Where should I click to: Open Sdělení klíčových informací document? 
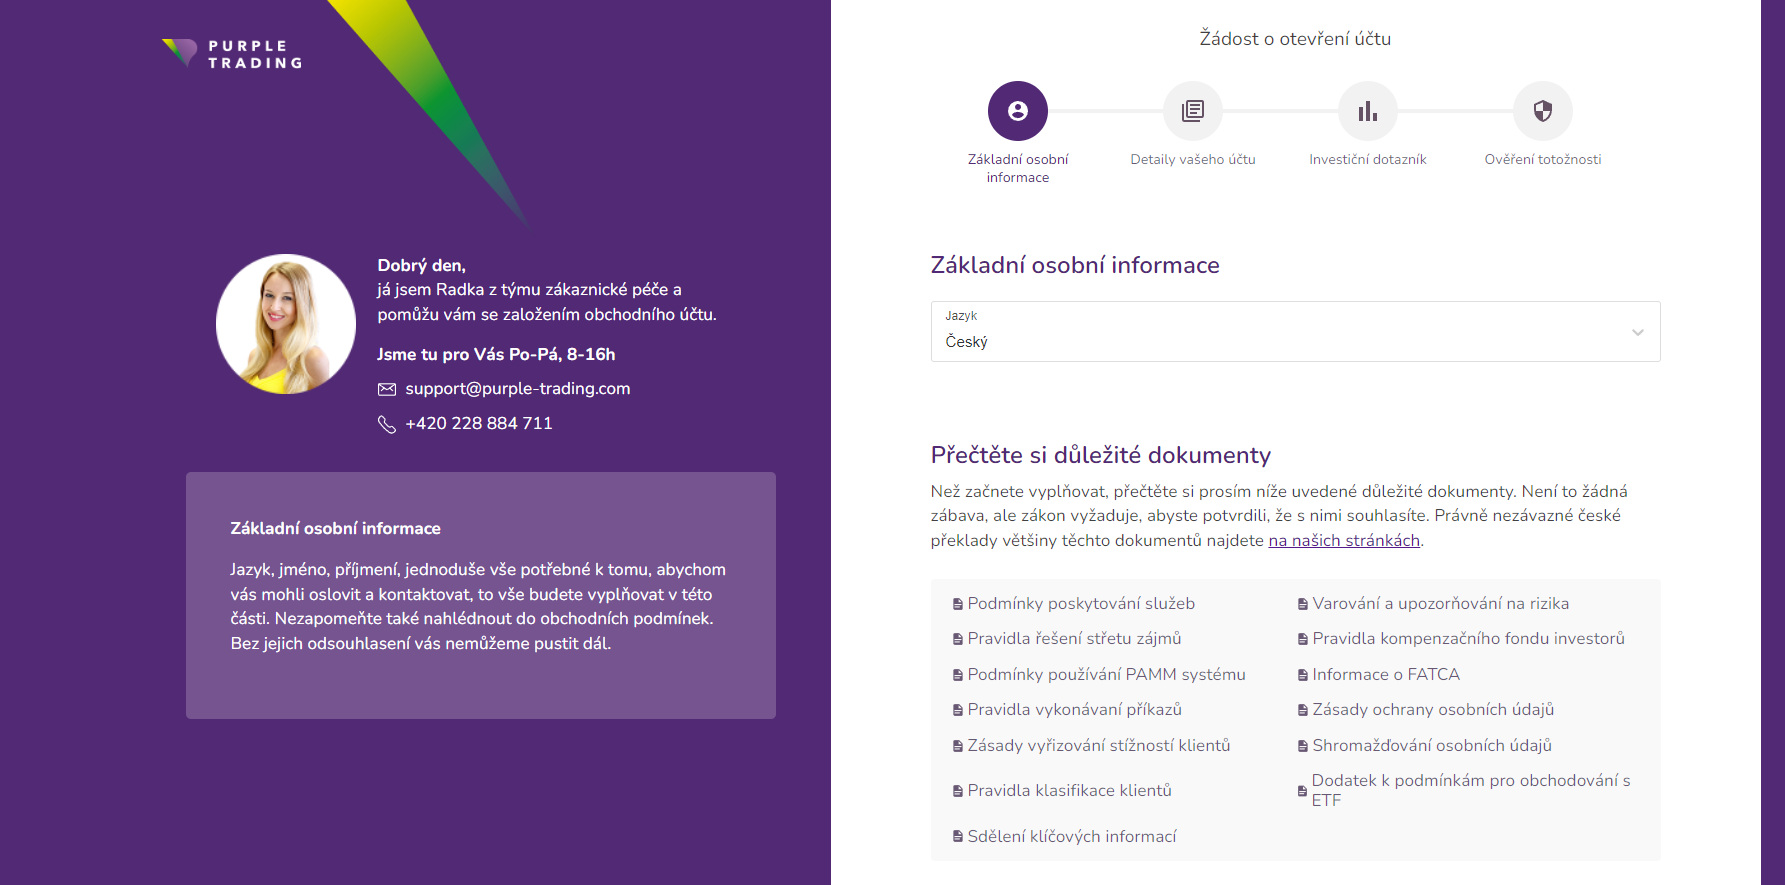(1071, 837)
